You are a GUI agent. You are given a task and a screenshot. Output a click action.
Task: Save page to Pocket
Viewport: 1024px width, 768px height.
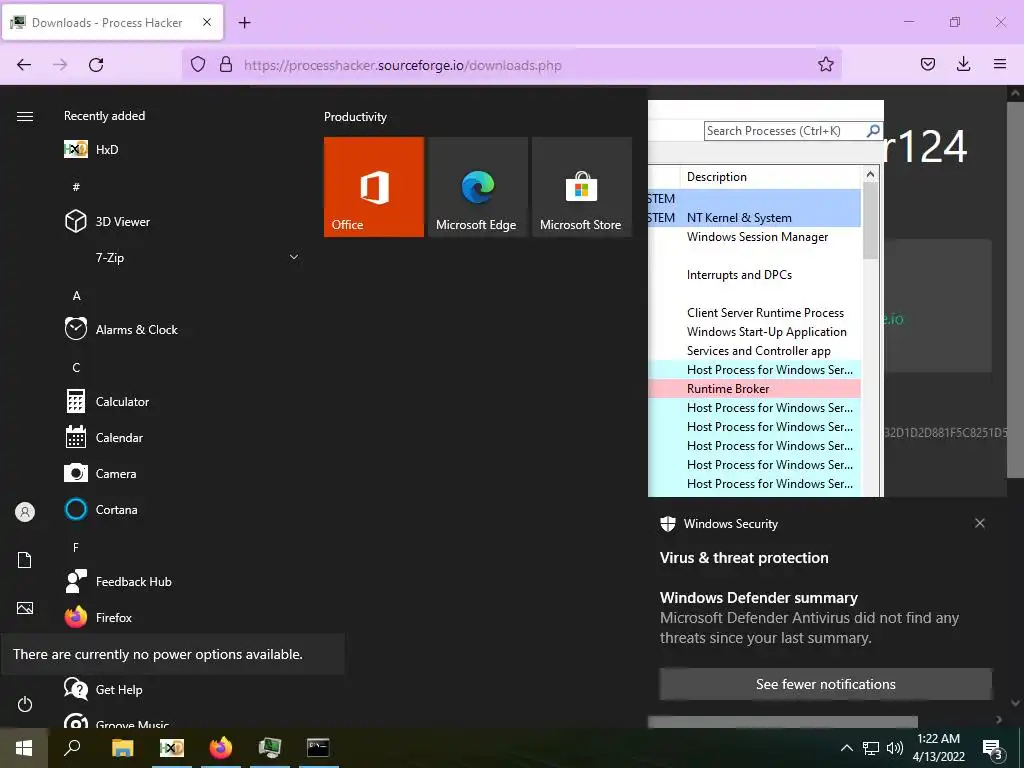pos(927,65)
